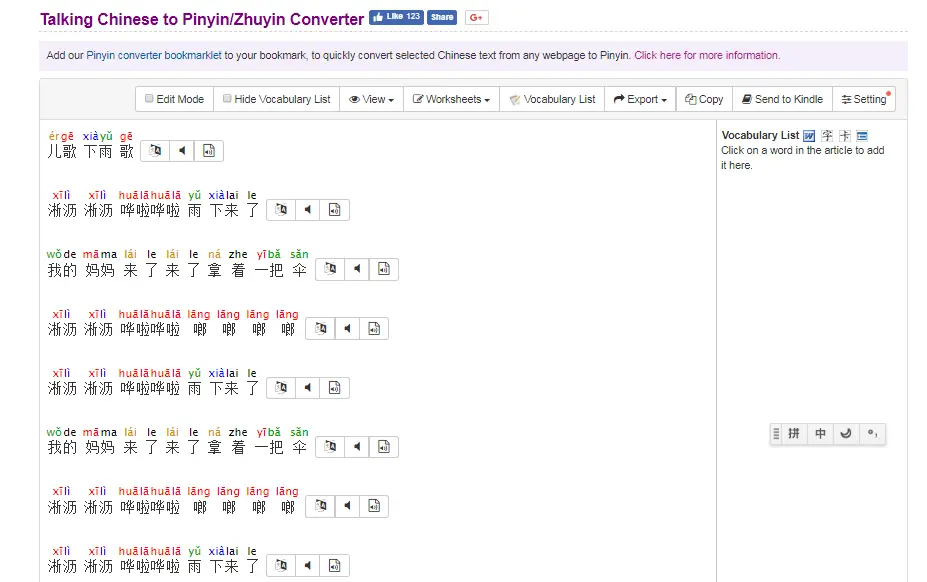Click the 卡 flashcard icon in Vocabulary List
The height and width of the screenshot is (582, 927).
coord(844,136)
